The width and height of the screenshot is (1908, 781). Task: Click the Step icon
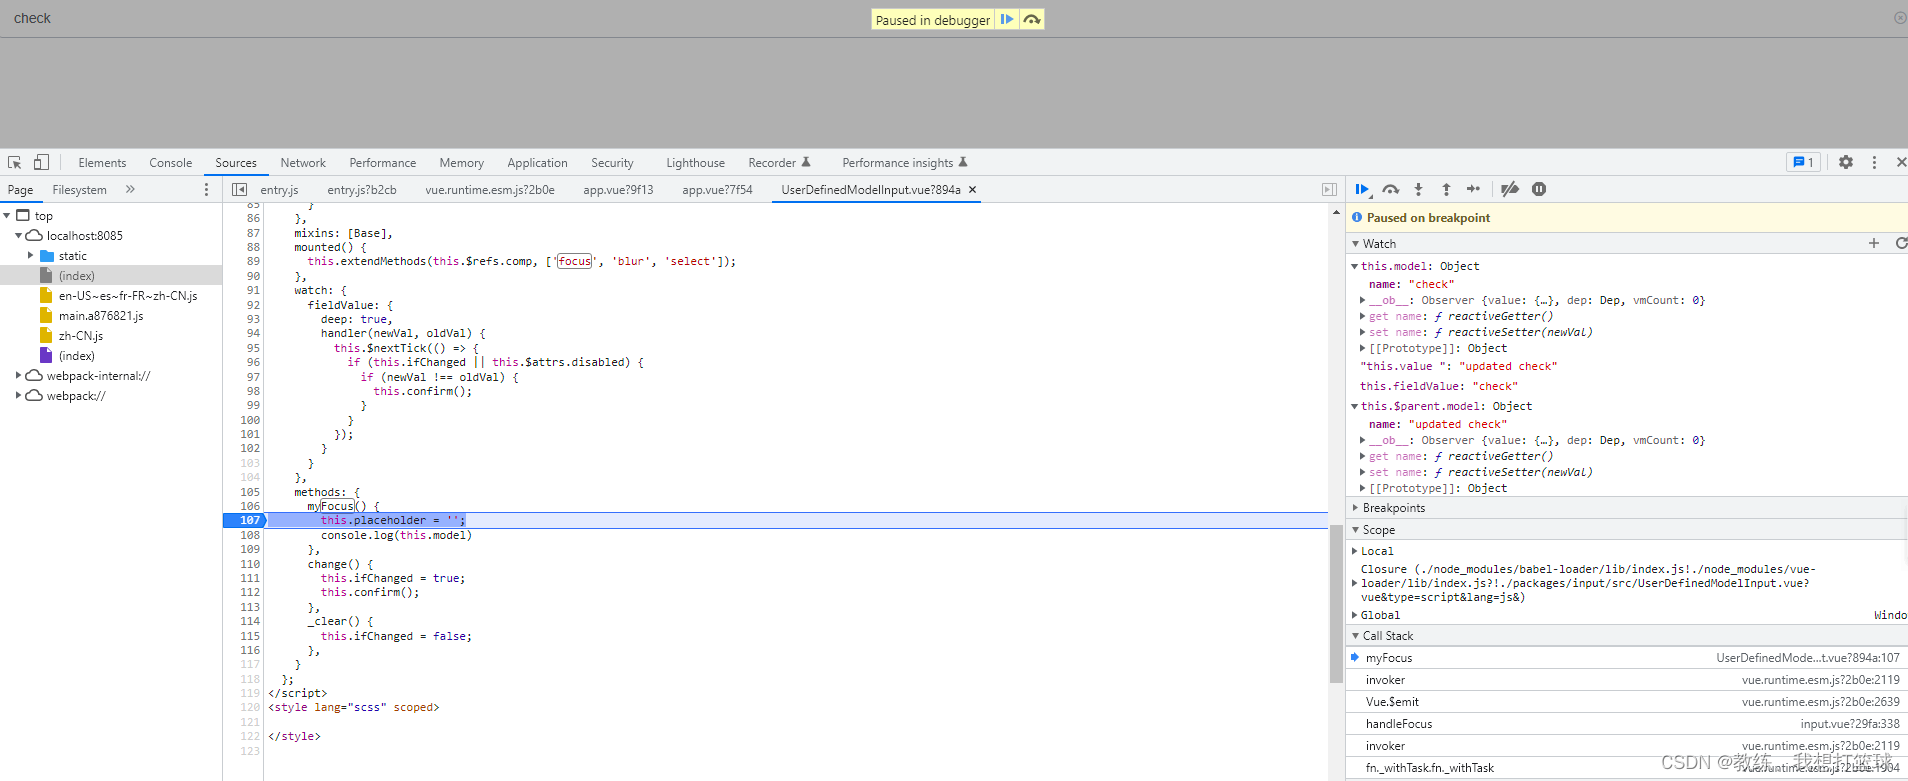point(1474,189)
